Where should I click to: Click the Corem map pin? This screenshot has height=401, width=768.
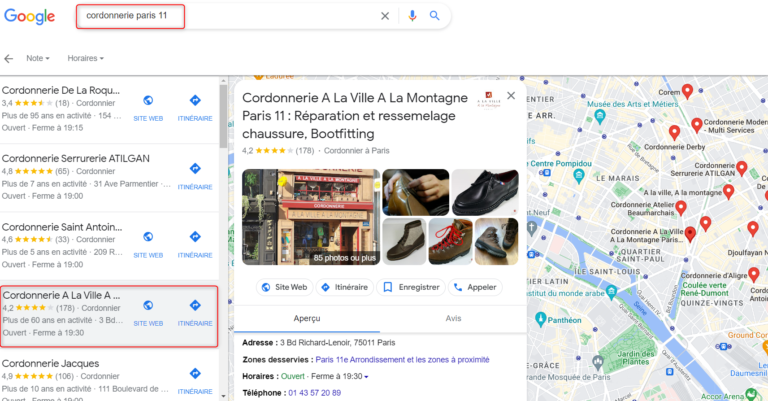click(688, 91)
